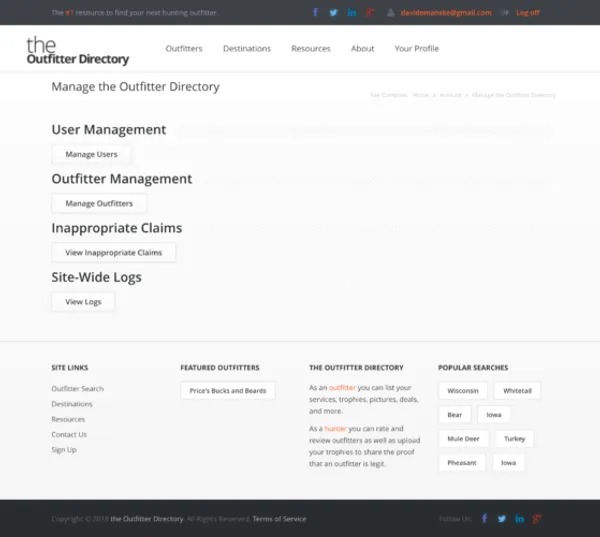
Task: Select the Pheasant popular search tag
Action: (462, 463)
